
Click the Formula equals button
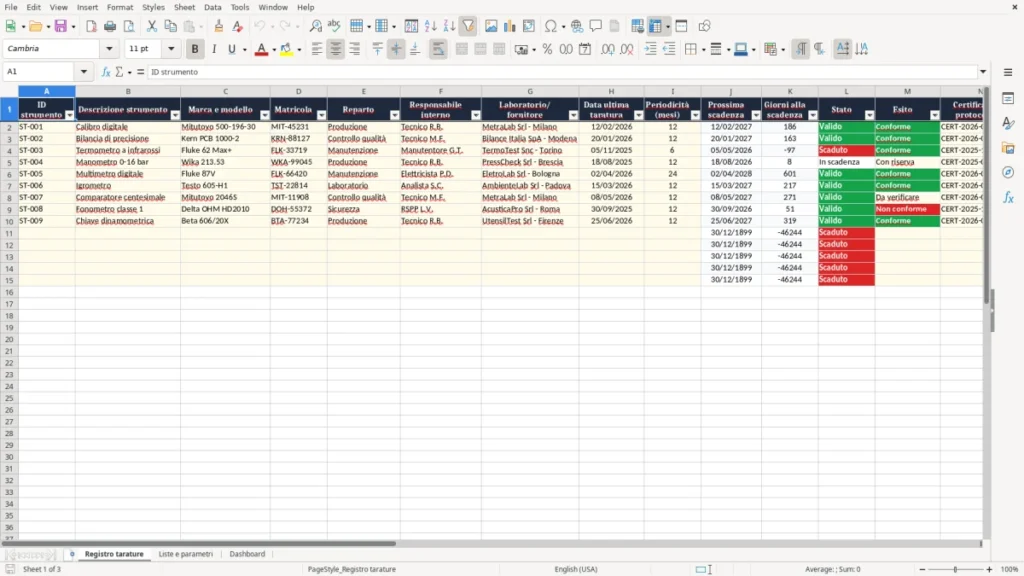[x=140, y=72]
